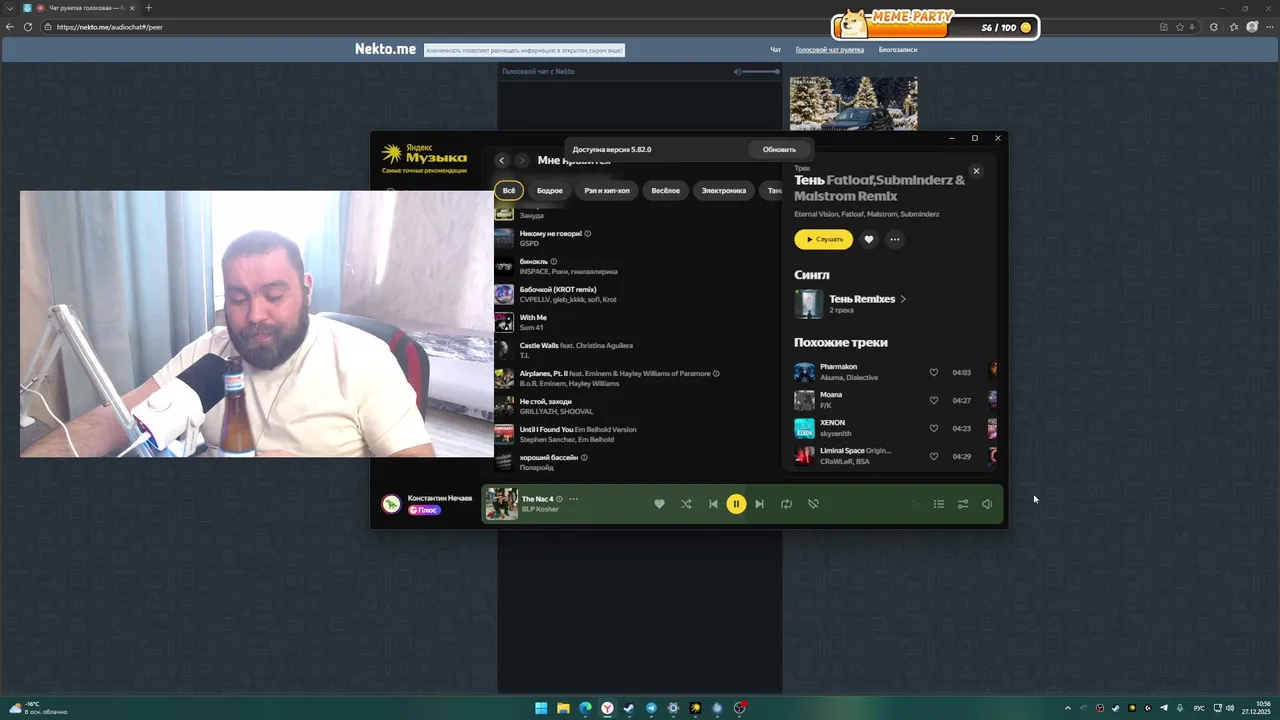
Task: Select the Весёлое filter chip
Action: pos(666,190)
